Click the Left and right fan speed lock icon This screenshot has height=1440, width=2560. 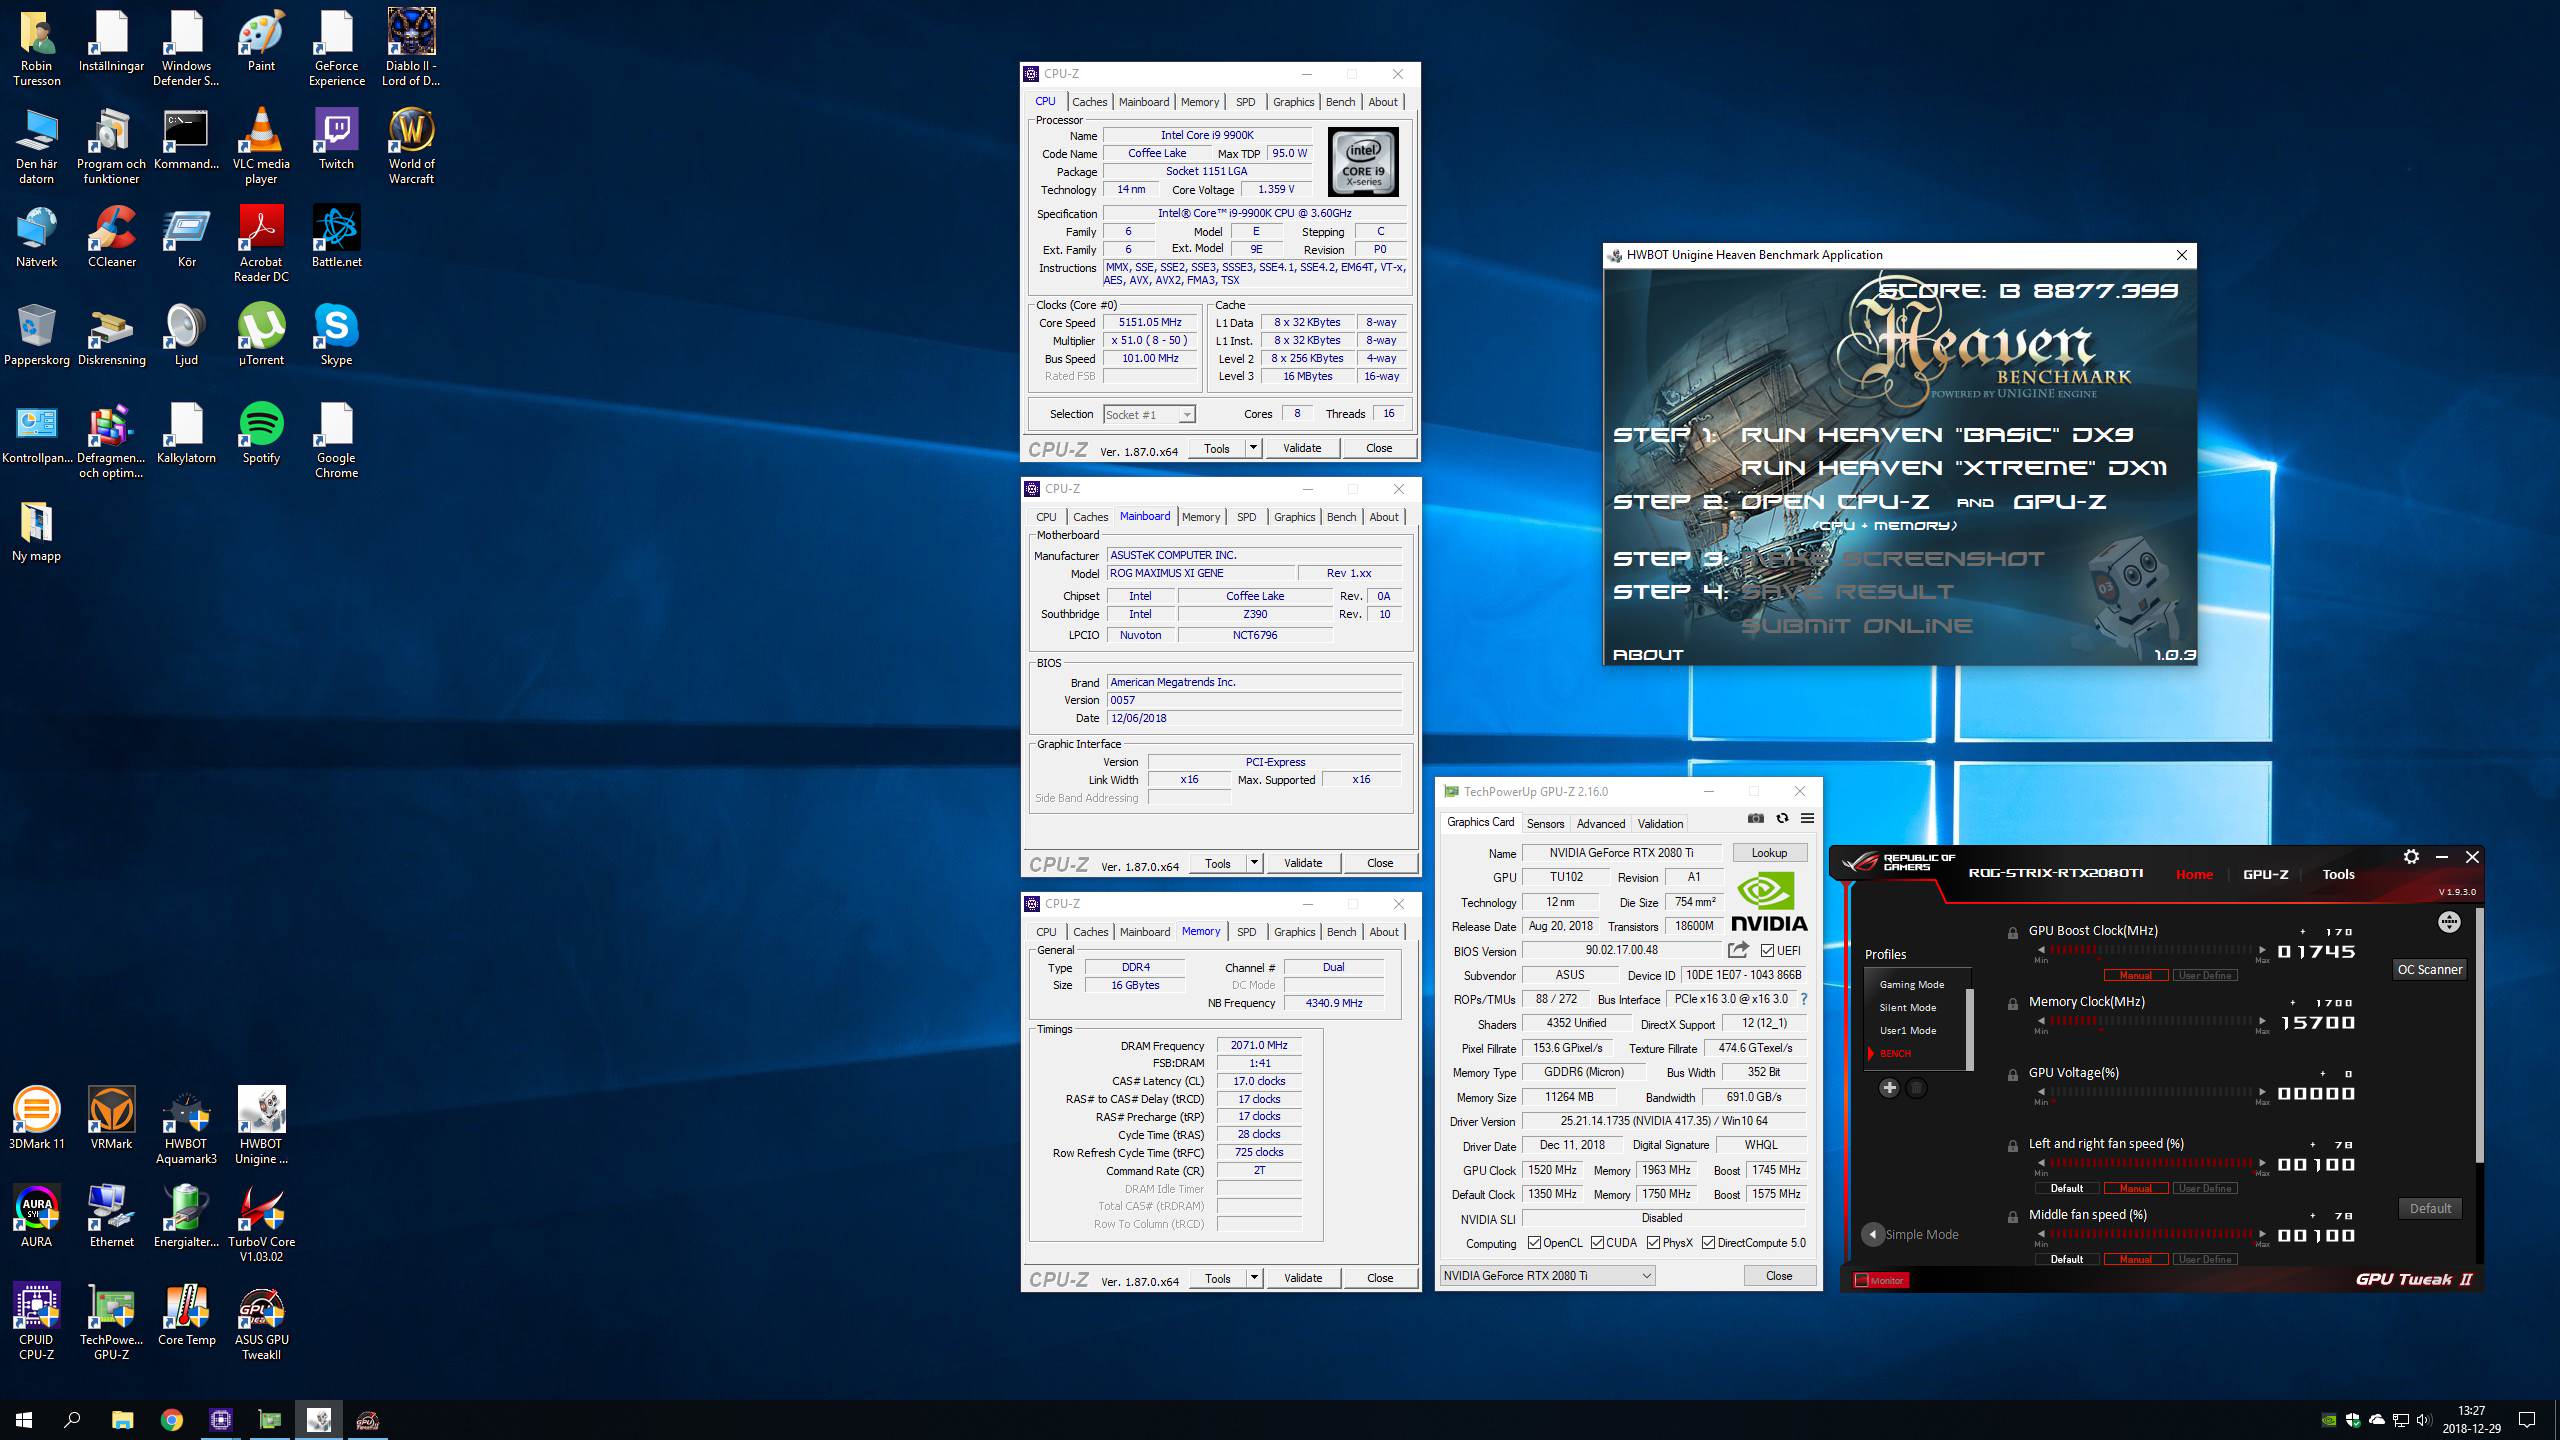pyautogui.click(x=2013, y=1146)
